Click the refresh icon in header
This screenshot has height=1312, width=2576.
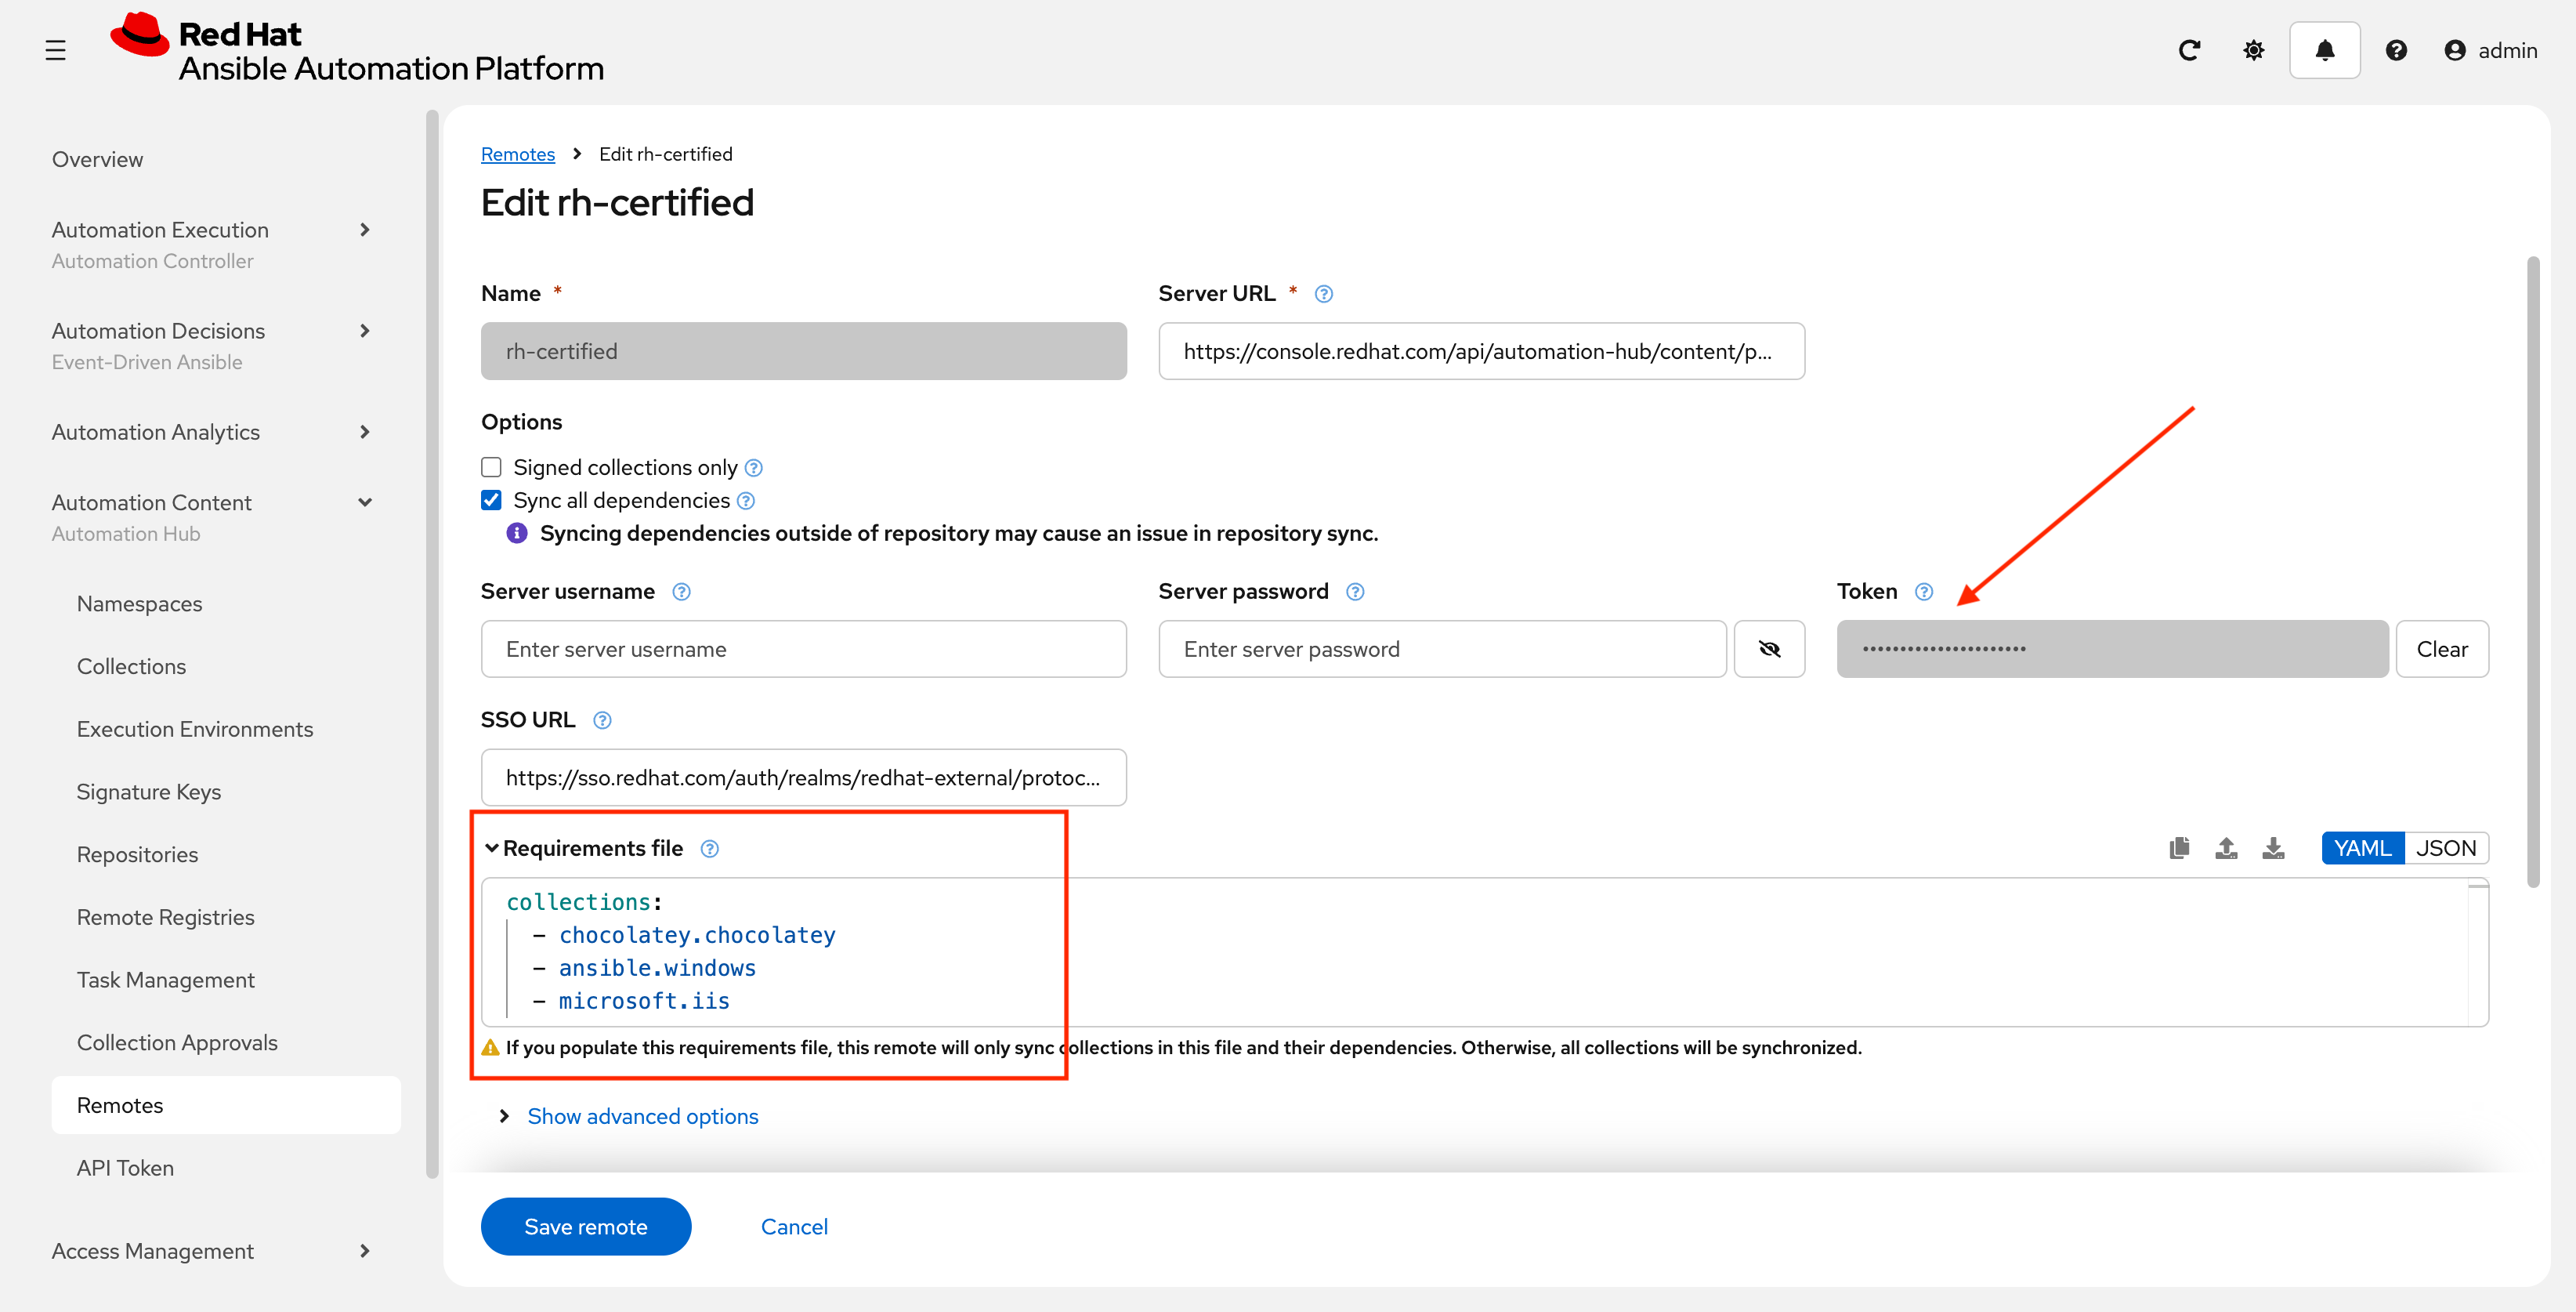pos(2188,50)
